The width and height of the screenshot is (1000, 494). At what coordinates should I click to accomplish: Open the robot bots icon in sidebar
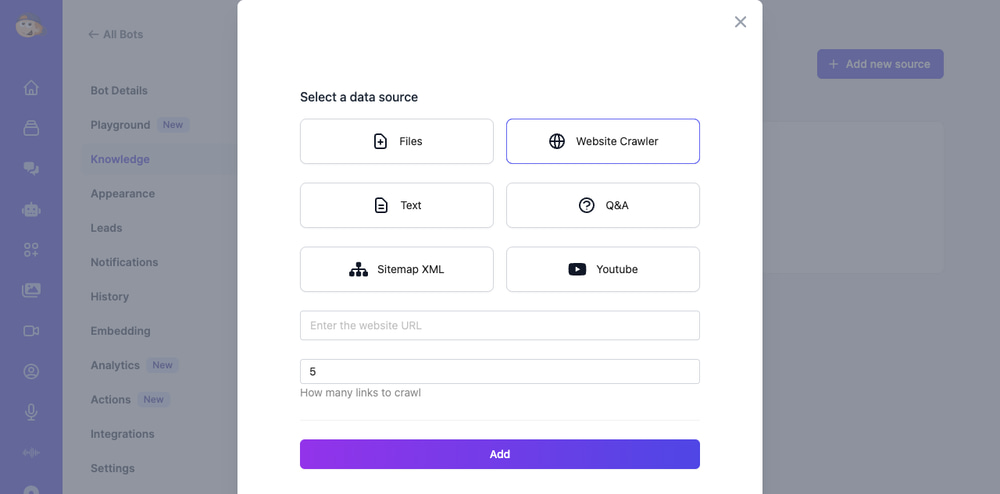point(31,209)
